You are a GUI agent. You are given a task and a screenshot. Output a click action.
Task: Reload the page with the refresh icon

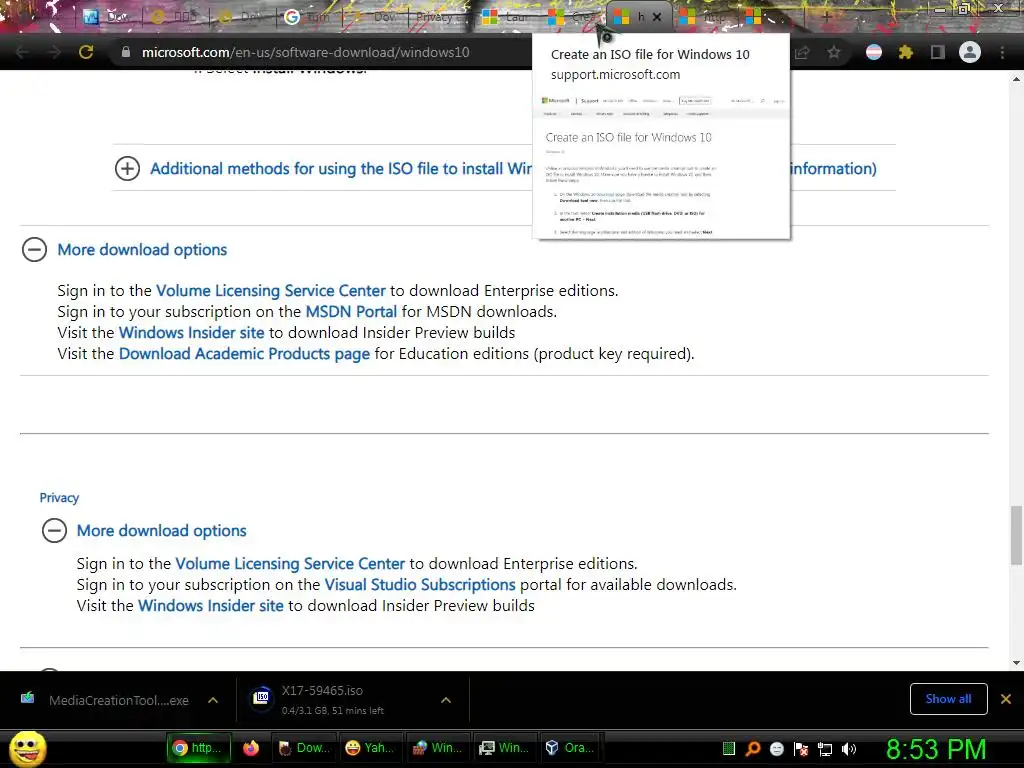coord(86,52)
